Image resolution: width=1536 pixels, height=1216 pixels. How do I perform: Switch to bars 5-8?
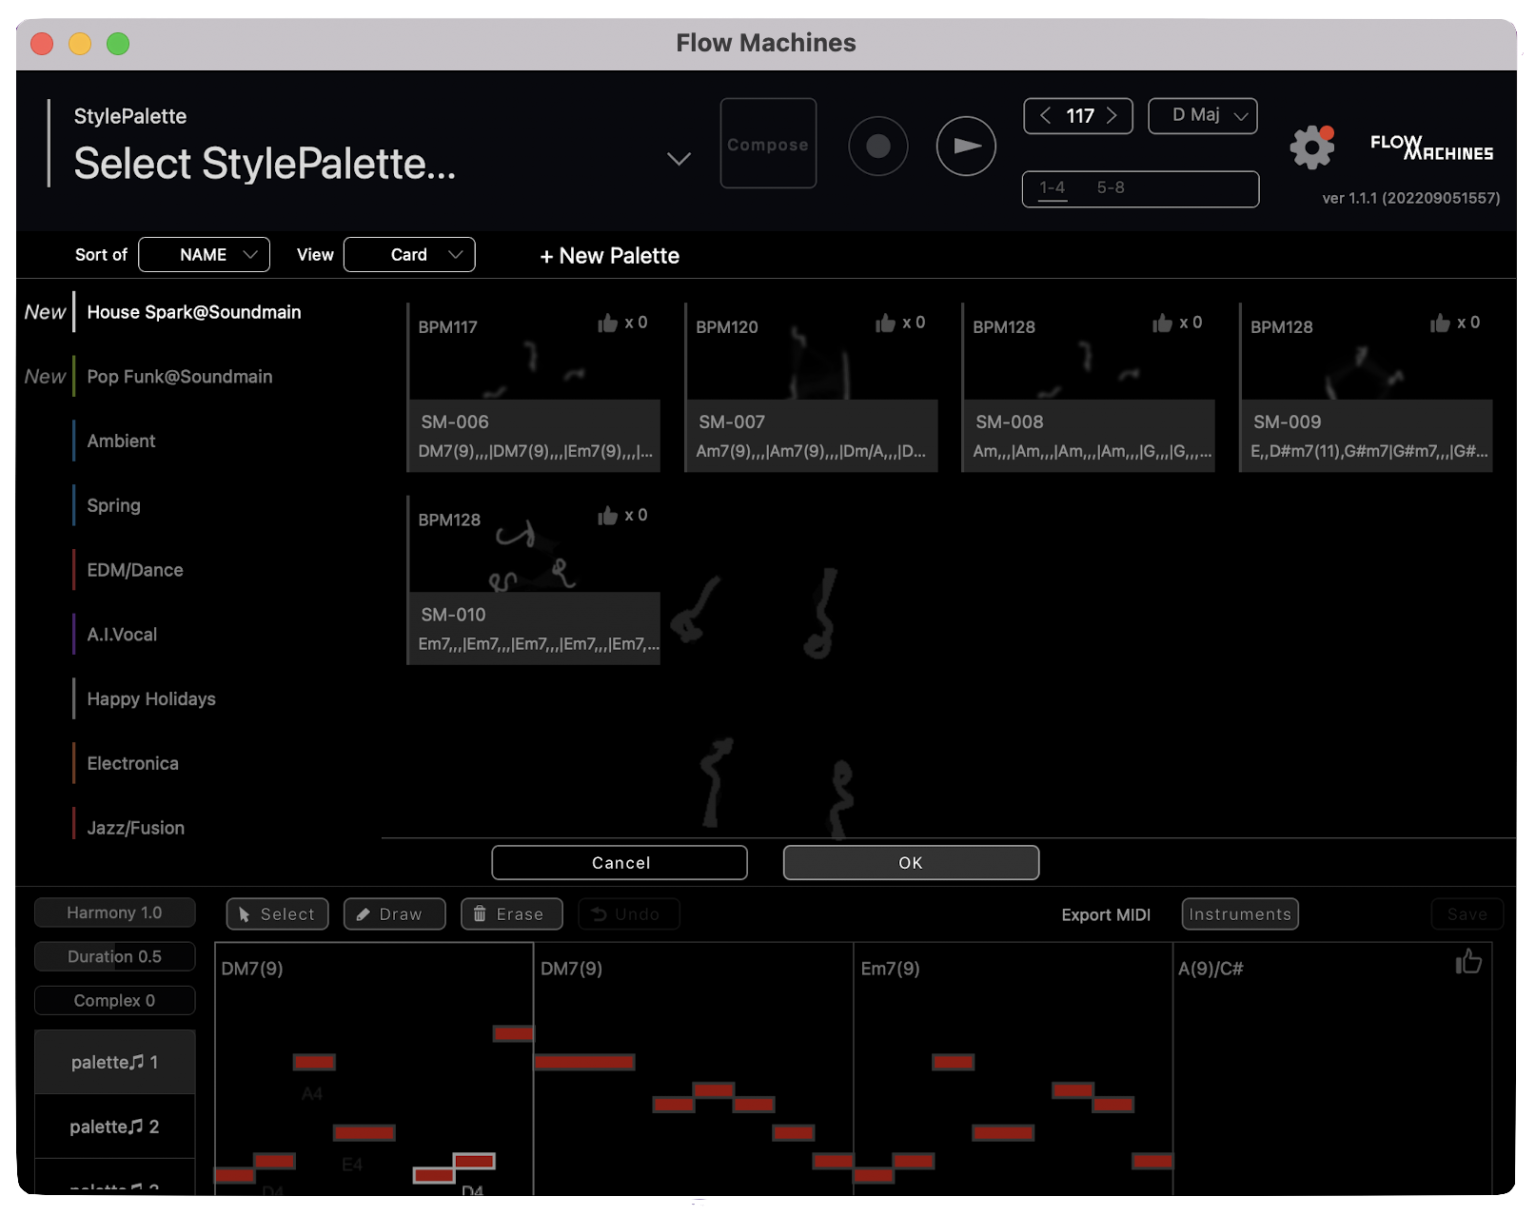click(x=1110, y=188)
